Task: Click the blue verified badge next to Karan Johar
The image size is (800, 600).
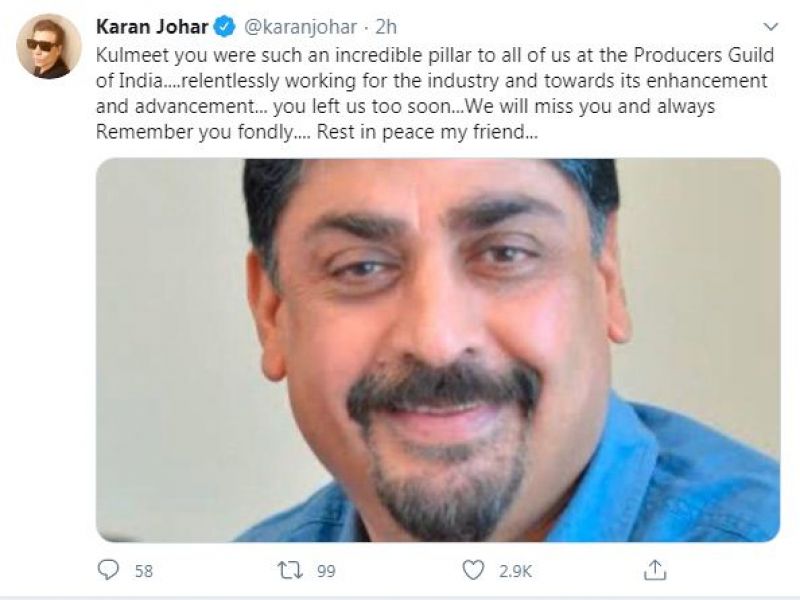Action: click(x=224, y=27)
